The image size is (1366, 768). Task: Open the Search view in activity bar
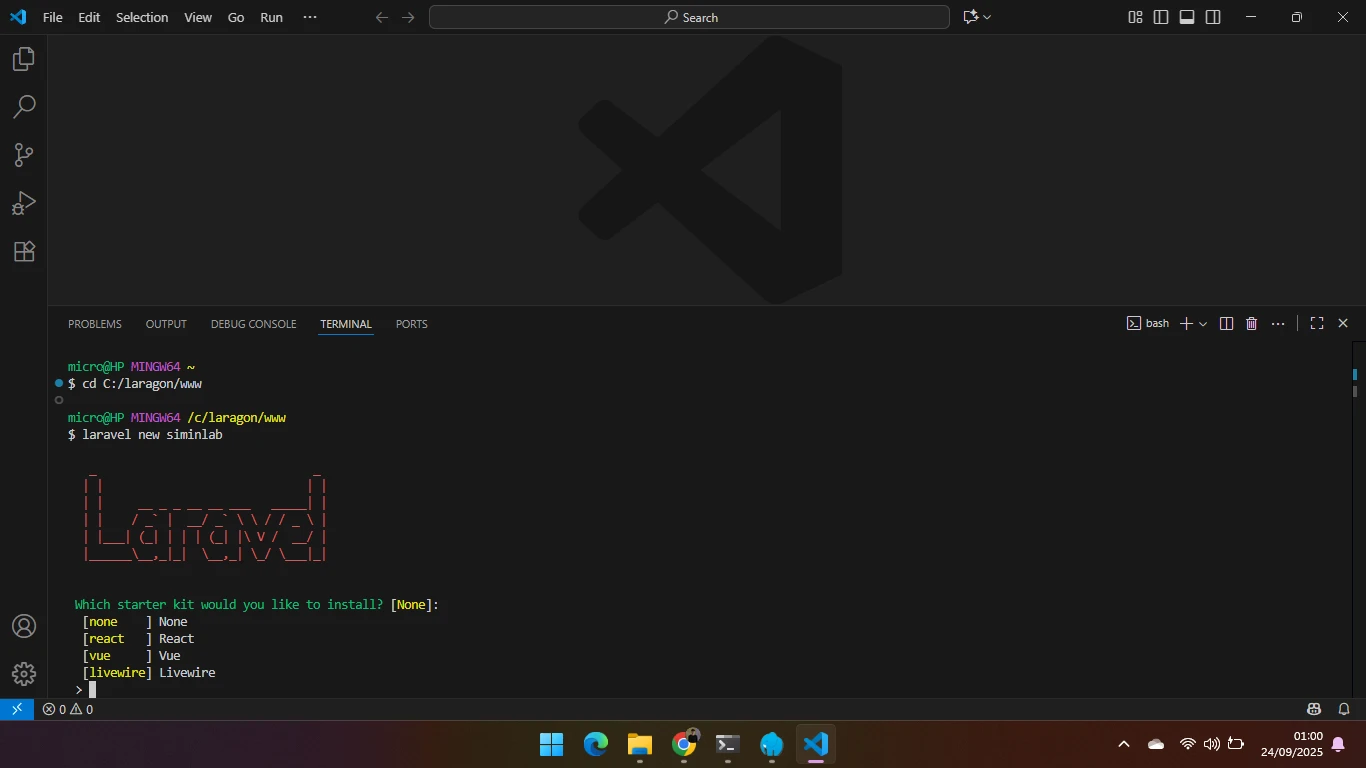tap(24, 107)
